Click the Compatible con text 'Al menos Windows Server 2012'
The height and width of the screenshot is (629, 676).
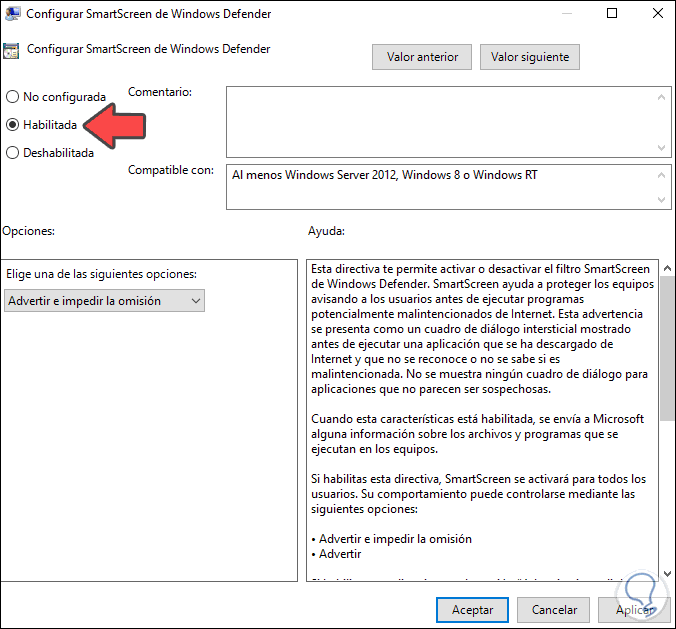[x=314, y=175]
